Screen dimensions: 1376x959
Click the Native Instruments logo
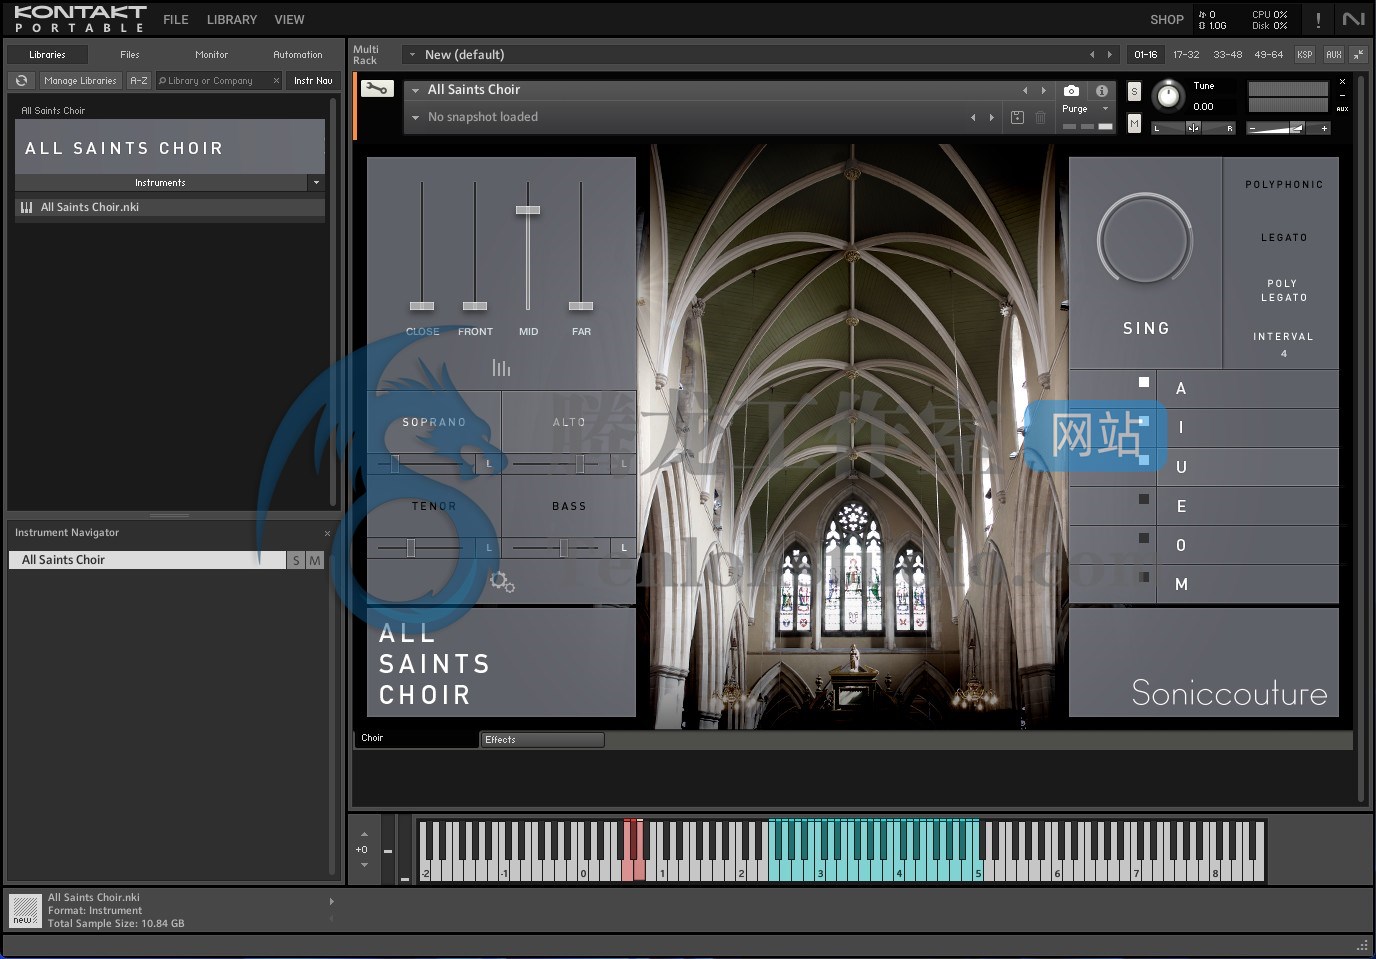[1353, 19]
